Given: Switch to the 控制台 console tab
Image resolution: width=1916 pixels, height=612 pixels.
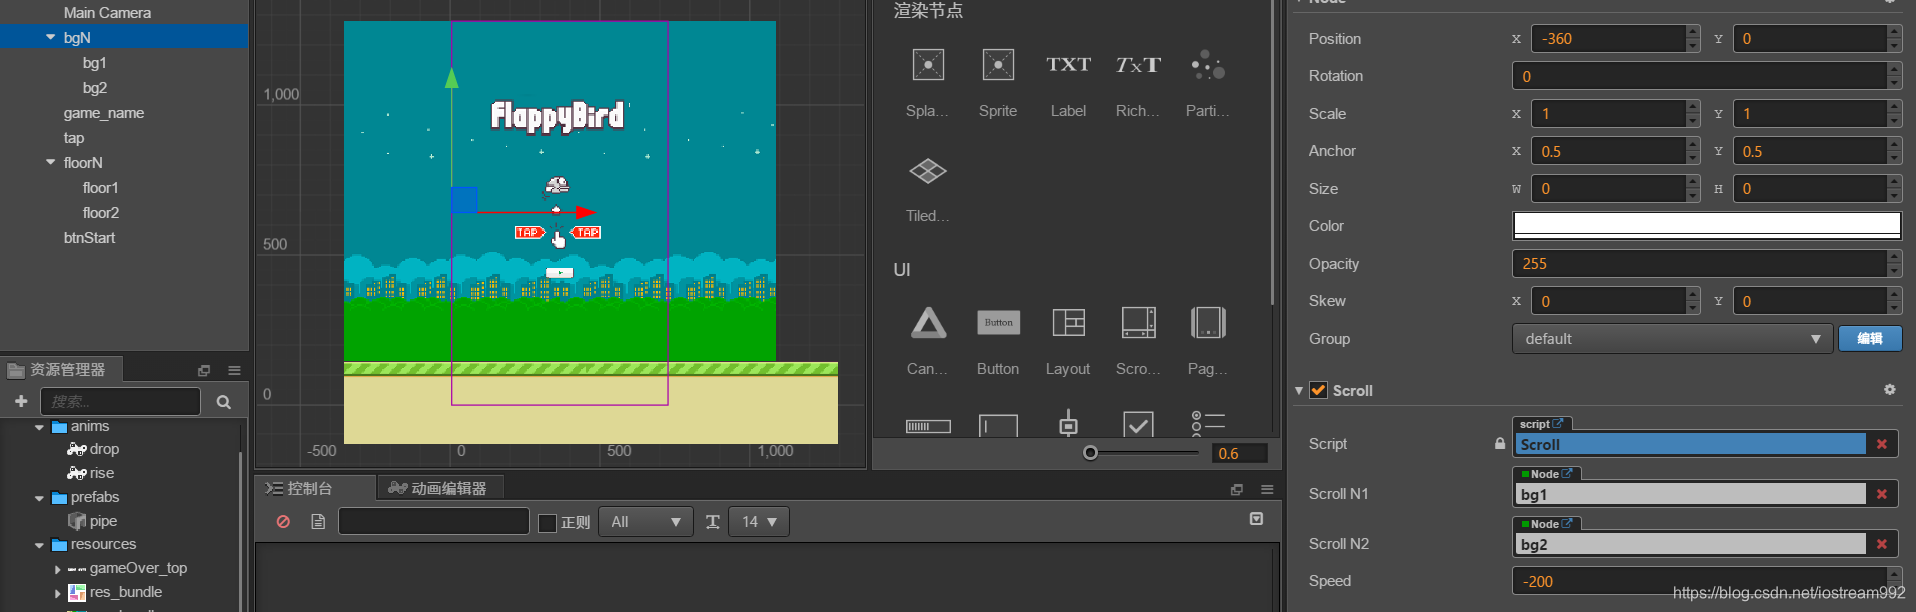Looking at the screenshot, I should point(314,488).
